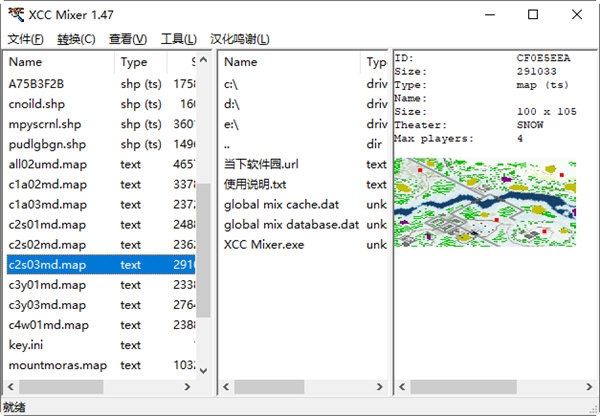
Task: Select c3y03md.map file
Action: 101,305
